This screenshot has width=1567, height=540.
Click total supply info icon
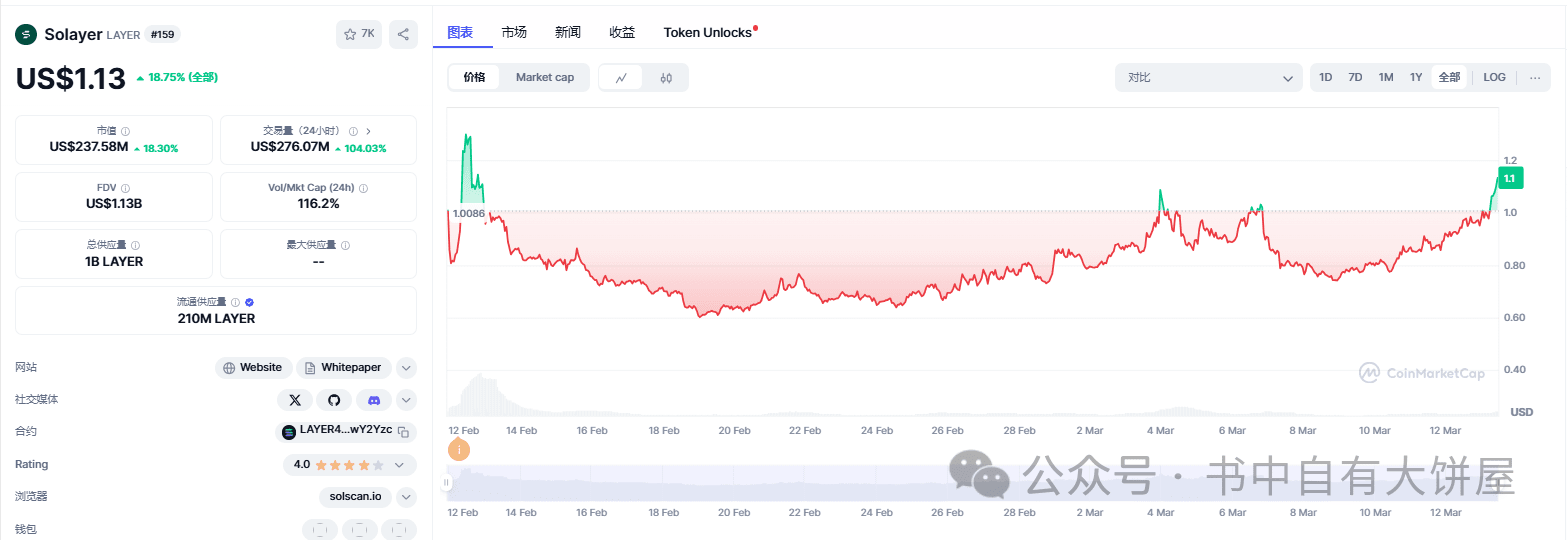(135, 245)
